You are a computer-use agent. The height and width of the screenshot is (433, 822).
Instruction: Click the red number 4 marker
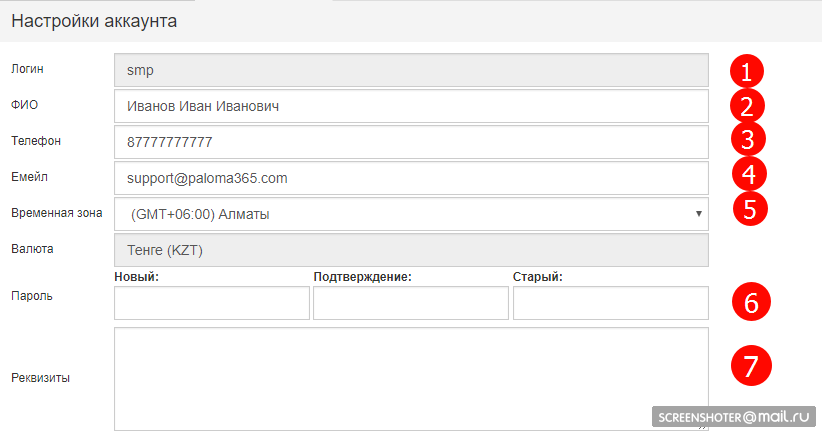(x=746, y=174)
